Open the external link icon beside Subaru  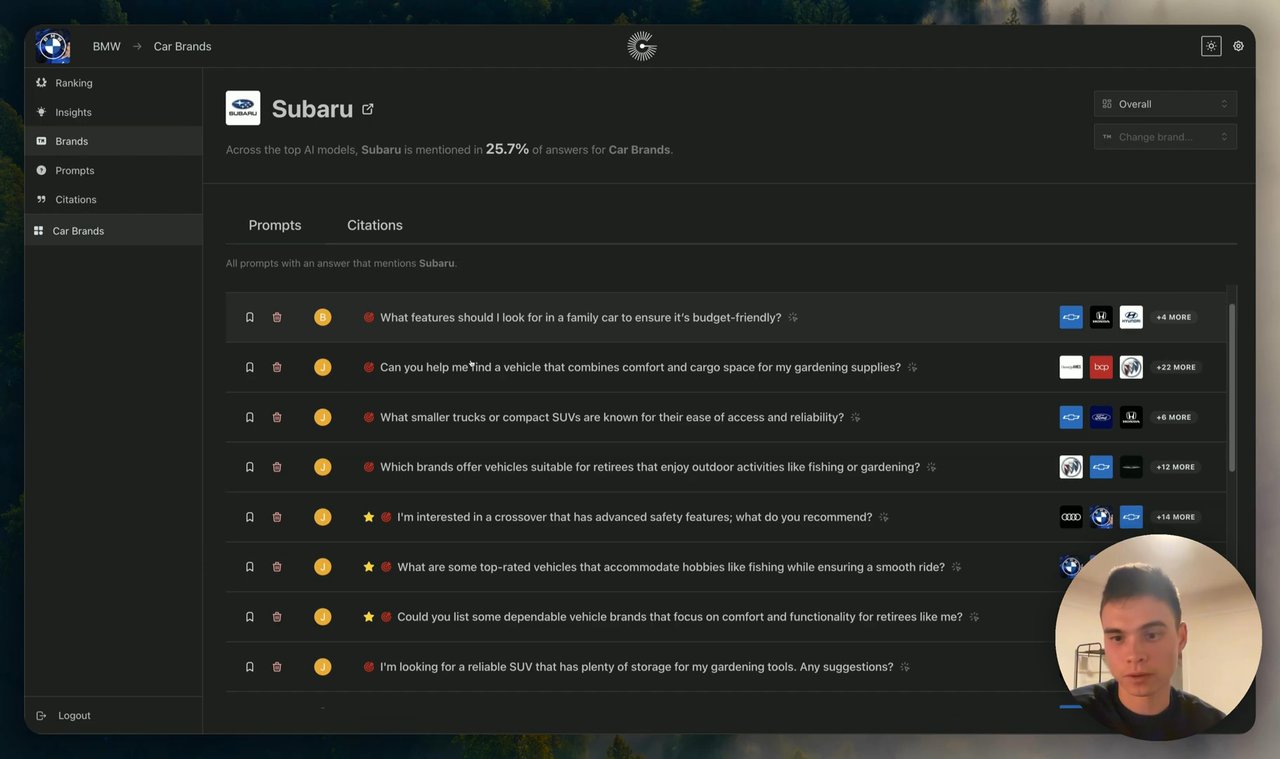368,109
